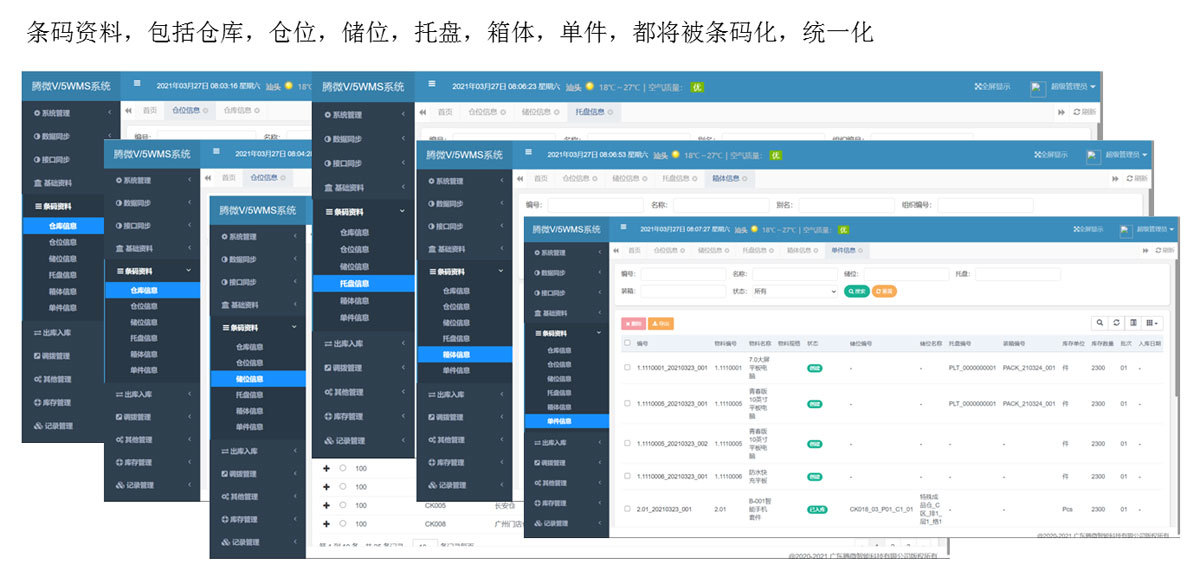Click the orange 导出 export icon button
The height and width of the screenshot is (577, 1200).
tap(661, 323)
